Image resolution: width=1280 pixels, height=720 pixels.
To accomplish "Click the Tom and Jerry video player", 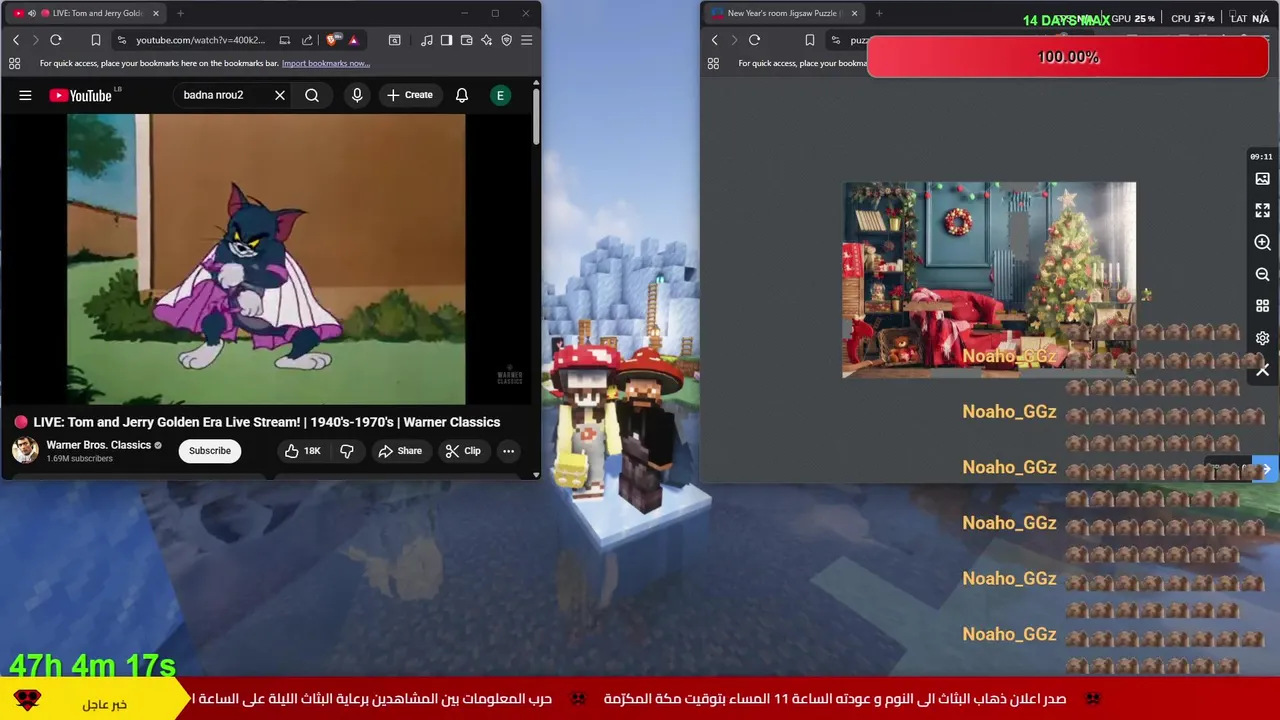I will tap(266, 258).
